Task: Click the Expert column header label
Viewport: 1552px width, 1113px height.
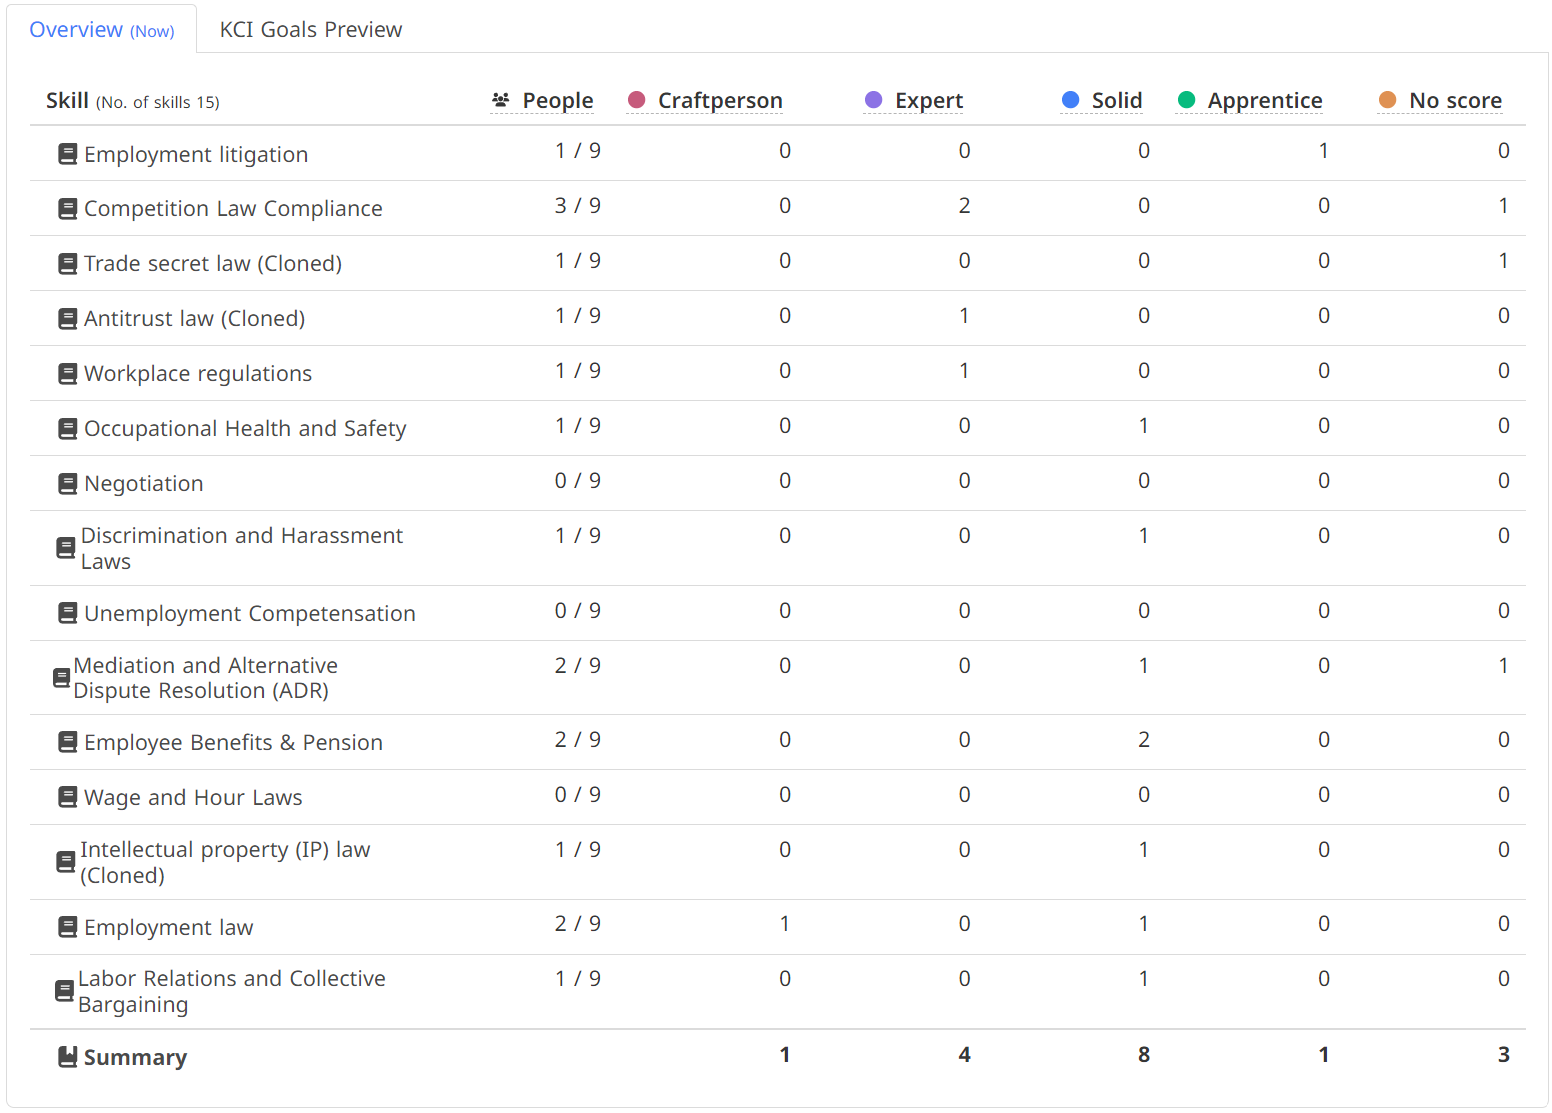Action: click(x=929, y=101)
